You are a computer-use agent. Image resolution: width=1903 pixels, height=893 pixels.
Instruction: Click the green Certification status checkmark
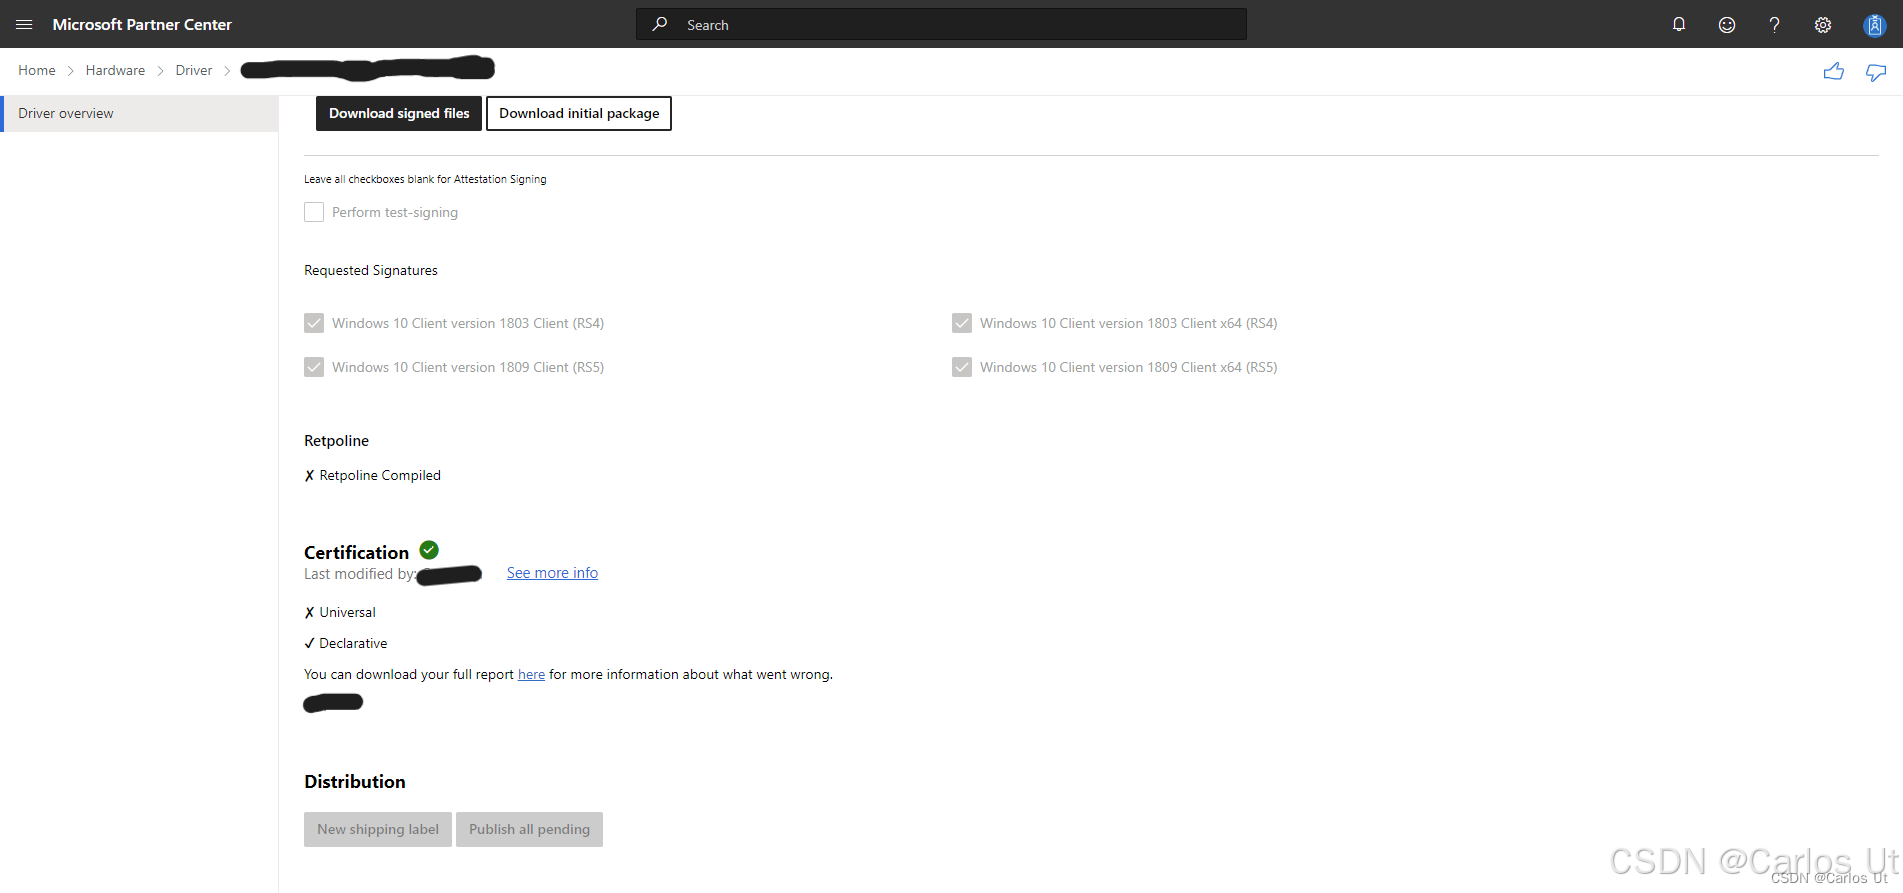coord(429,550)
